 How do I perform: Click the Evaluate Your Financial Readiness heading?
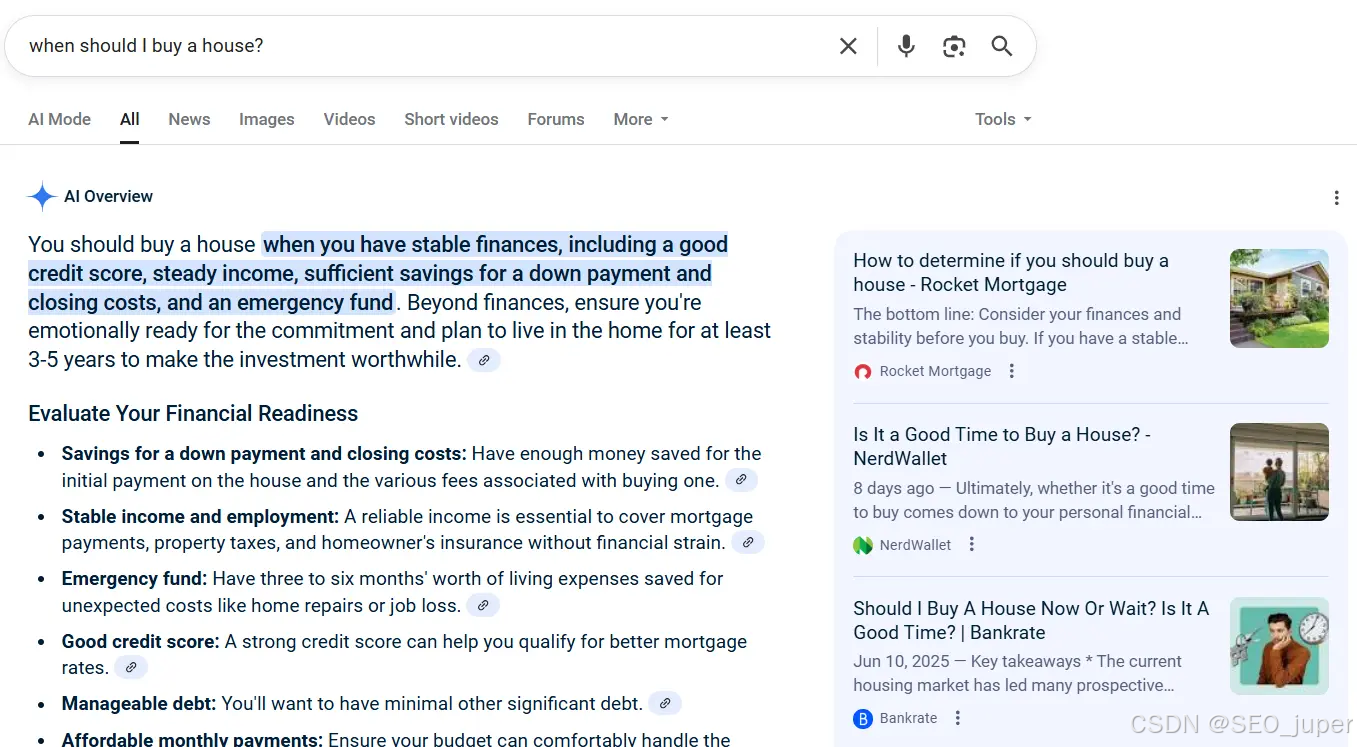coord(193,414)
